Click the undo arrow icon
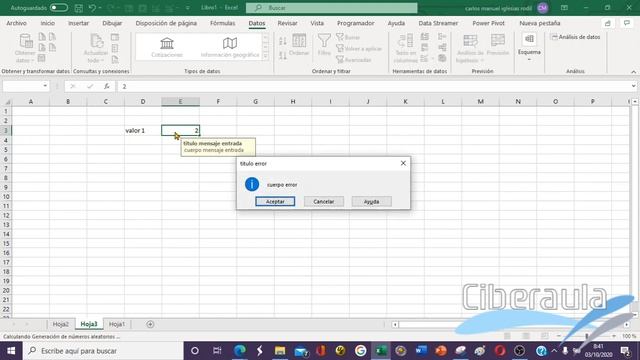640x360 pixels. coord(92,8)
